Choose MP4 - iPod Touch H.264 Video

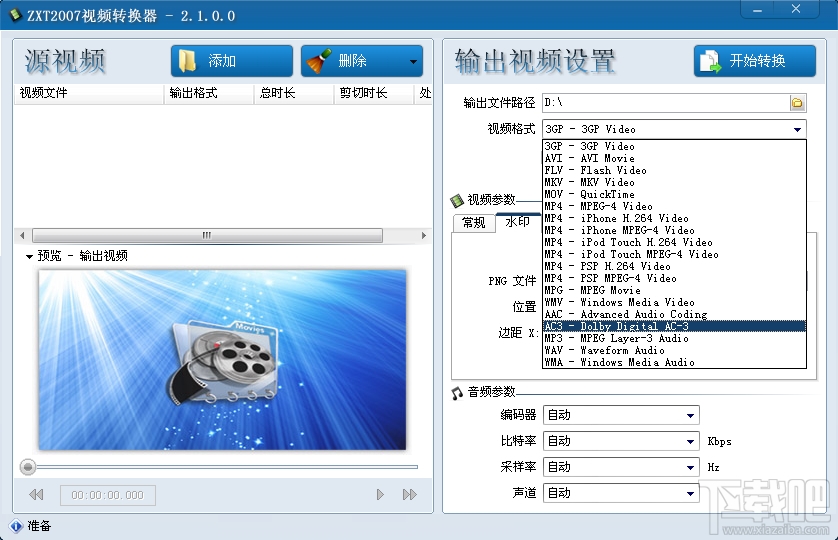tap(674, 242)
